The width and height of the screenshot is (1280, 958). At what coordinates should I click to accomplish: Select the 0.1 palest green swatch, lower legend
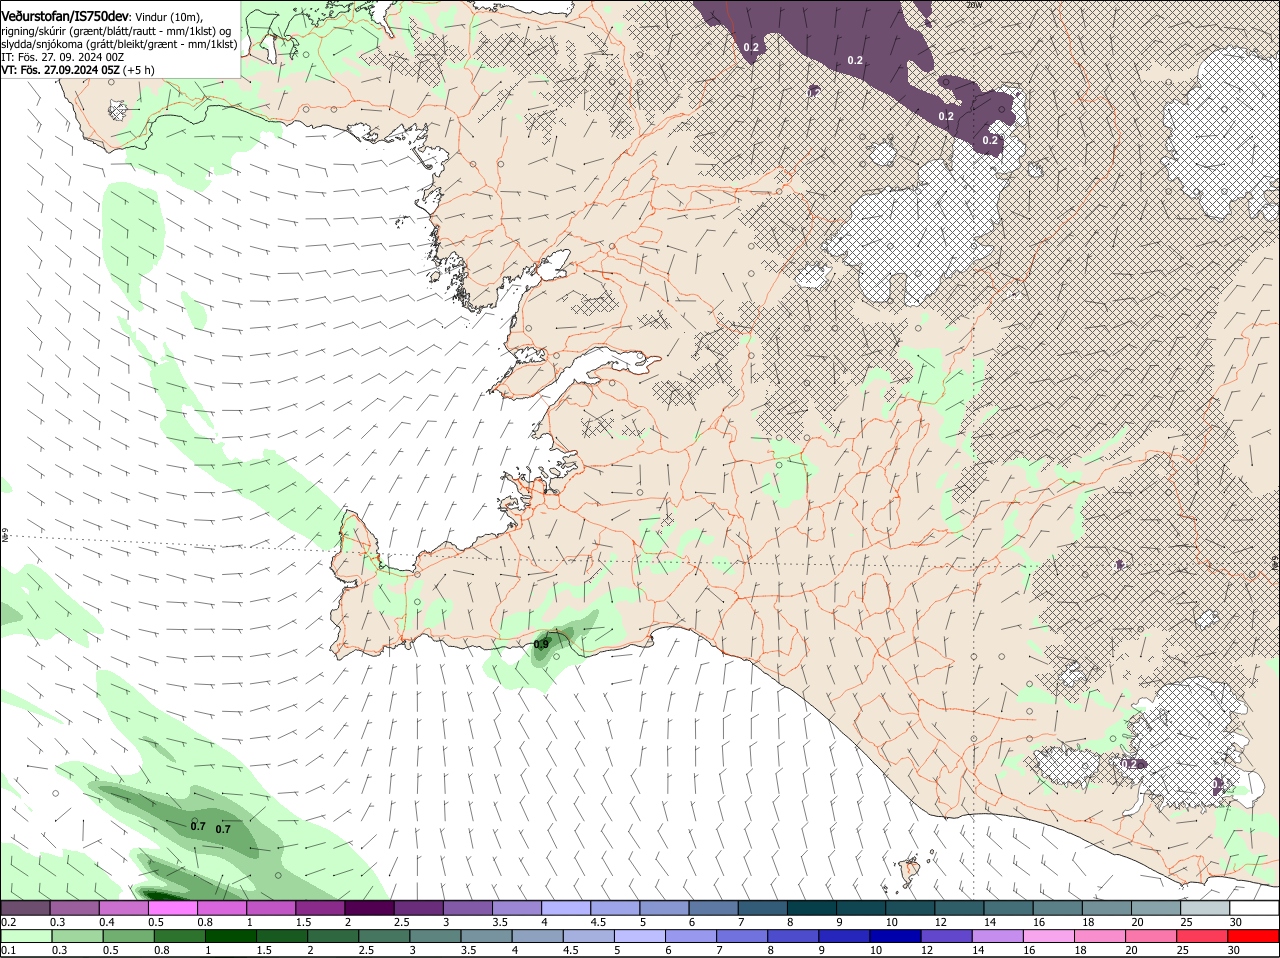click(x=26, y=936)
